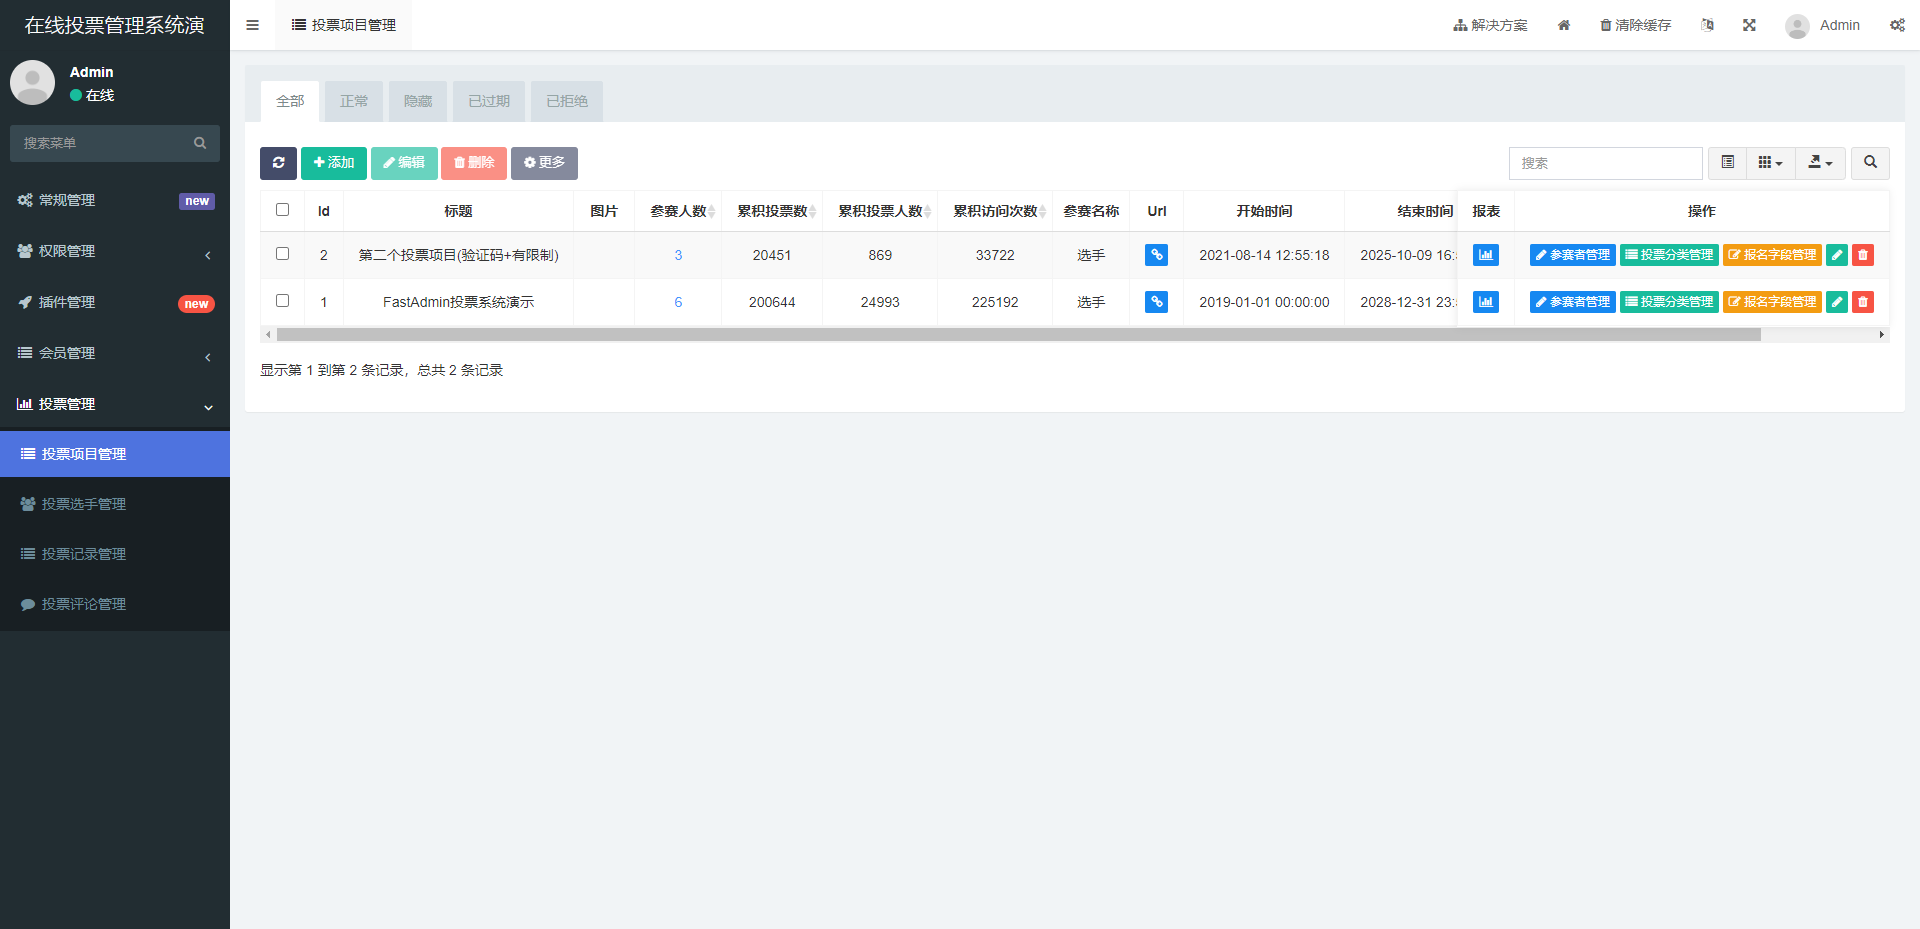Check the FastAdmin投票系统演示 row checkbox
The image size is (1920, 929).
coord(282,301)
